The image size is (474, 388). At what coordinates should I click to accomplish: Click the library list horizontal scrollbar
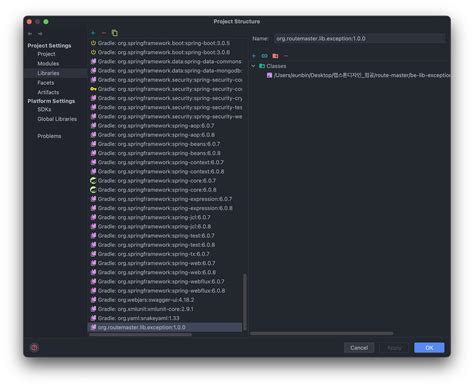pyautogui.click(x=140, y=334)
